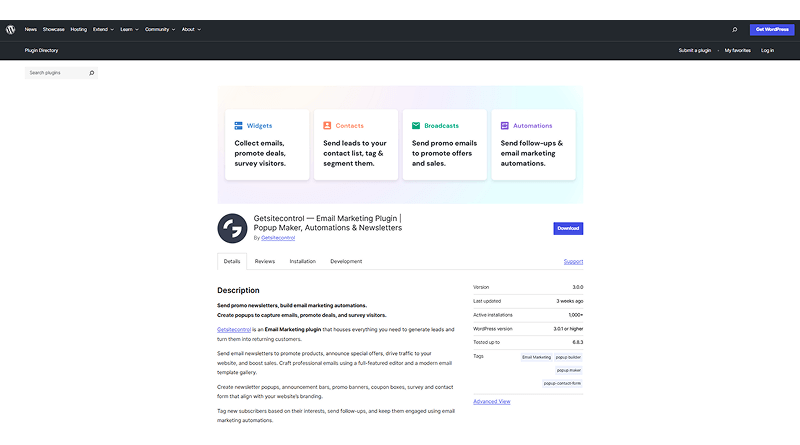
Task: Click the Contacts card icon
Action: pyautogui.click(x=327, y=126)
